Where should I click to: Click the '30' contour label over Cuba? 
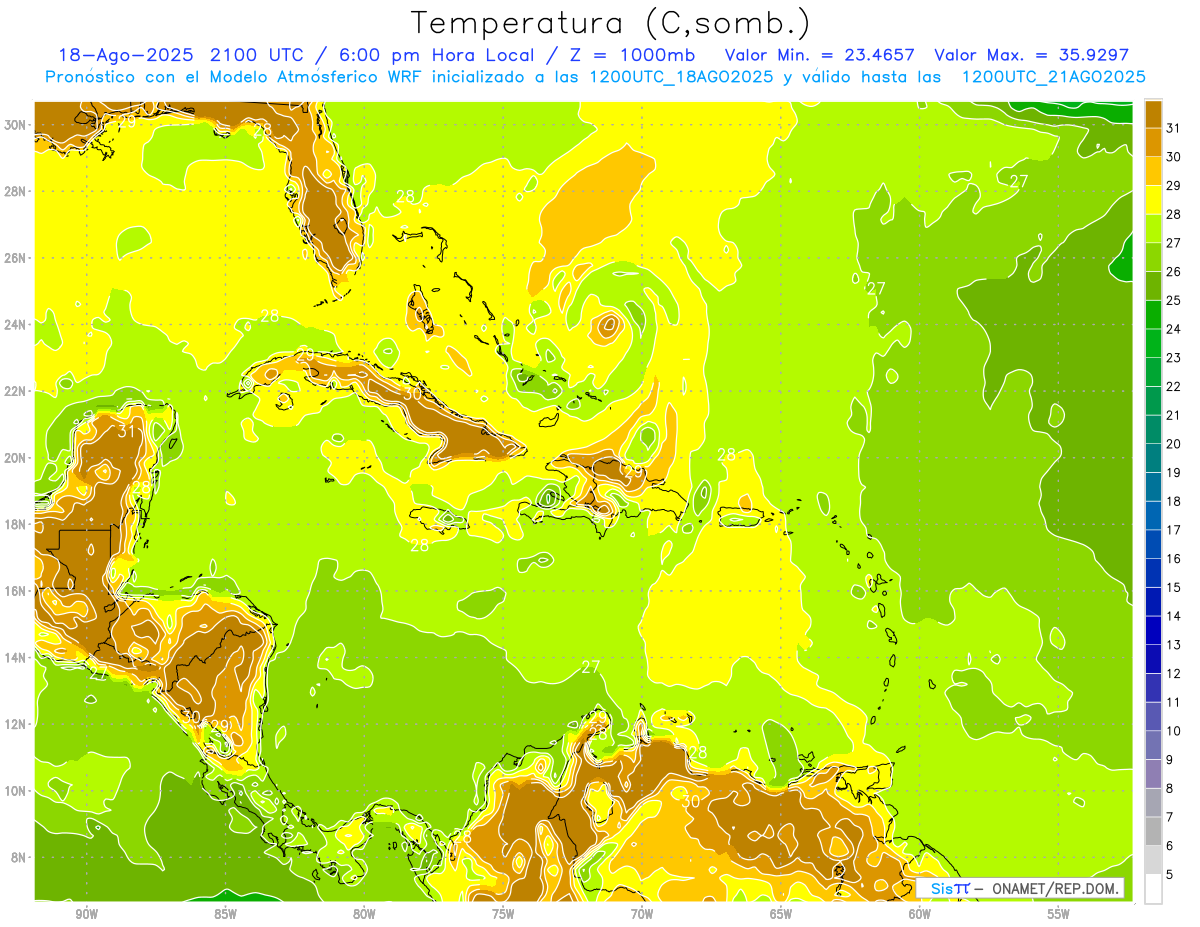pyautogui.click(x=412, y=394)
